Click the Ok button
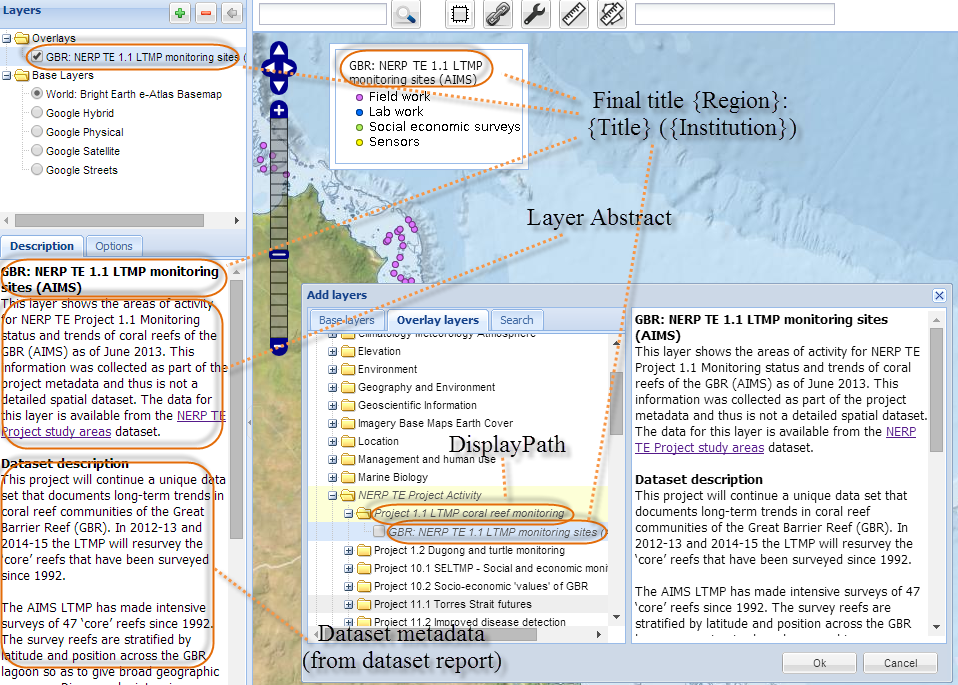 [x=819, y=663]
